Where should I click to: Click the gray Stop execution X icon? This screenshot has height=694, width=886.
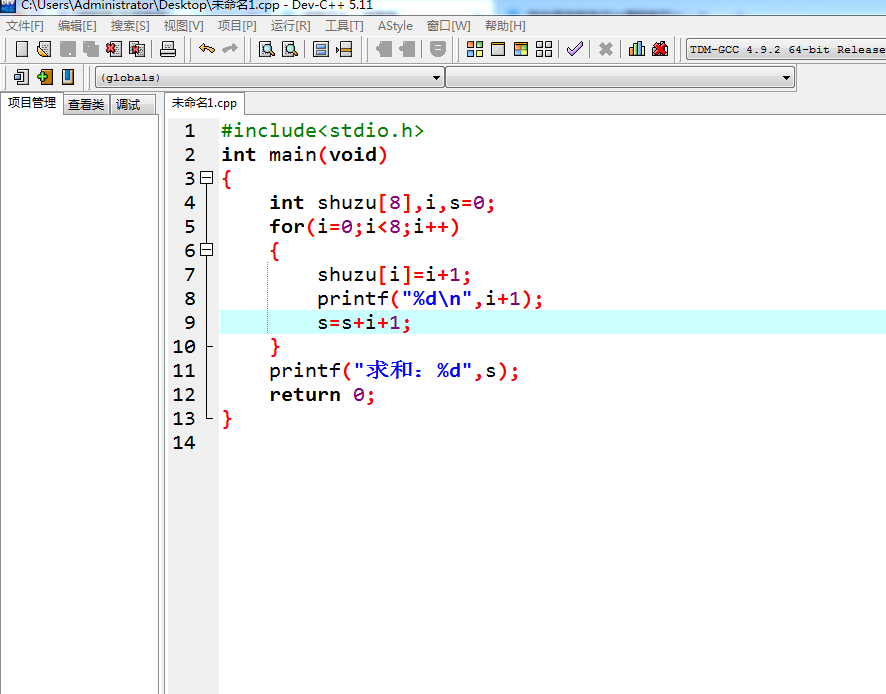pos(606,49)
